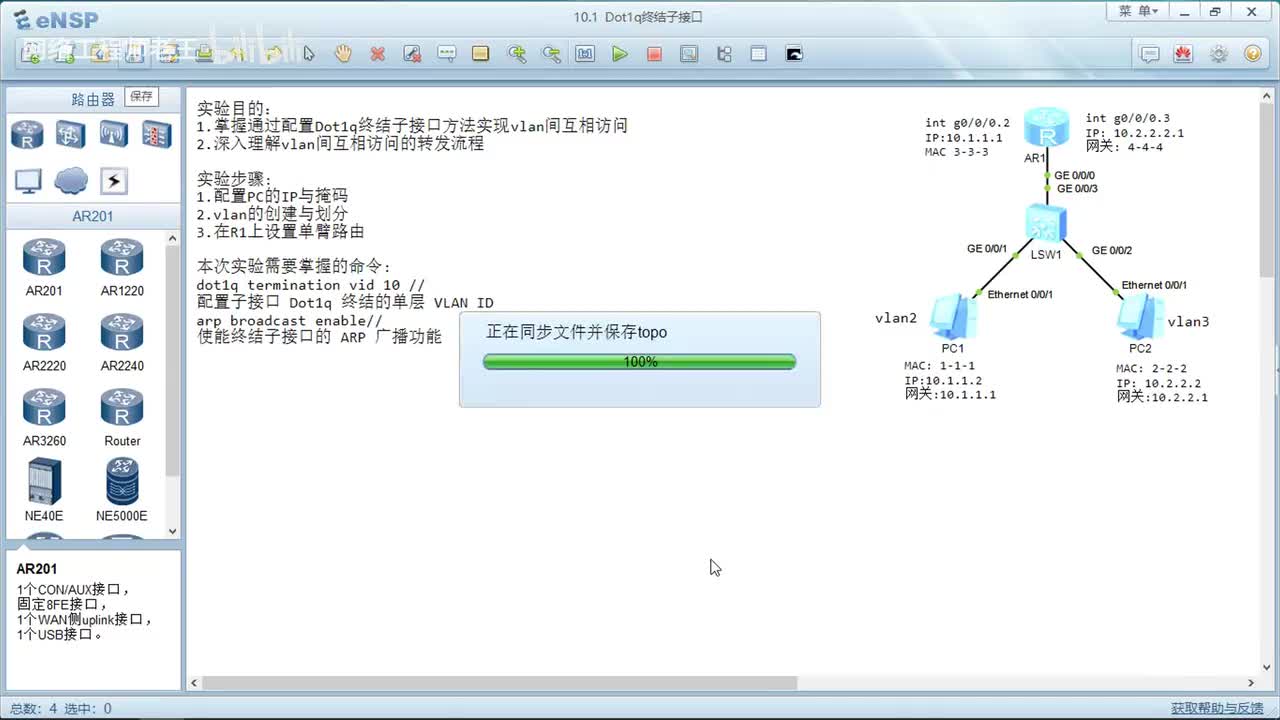Select the PC2 host on canvas
This screenshot has width=1280, height=720.
(1140, 318)
